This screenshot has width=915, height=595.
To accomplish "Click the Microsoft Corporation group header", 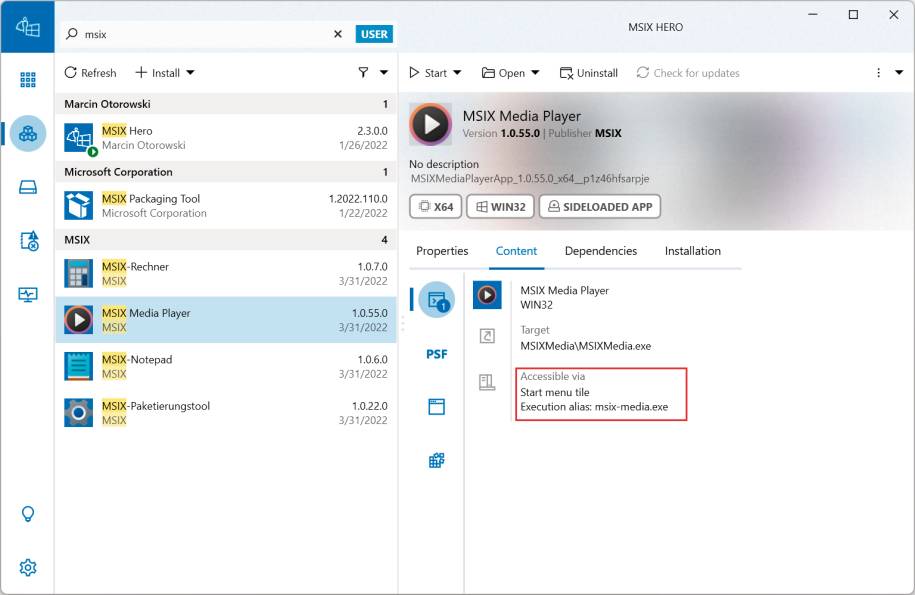I will [226, 172].
